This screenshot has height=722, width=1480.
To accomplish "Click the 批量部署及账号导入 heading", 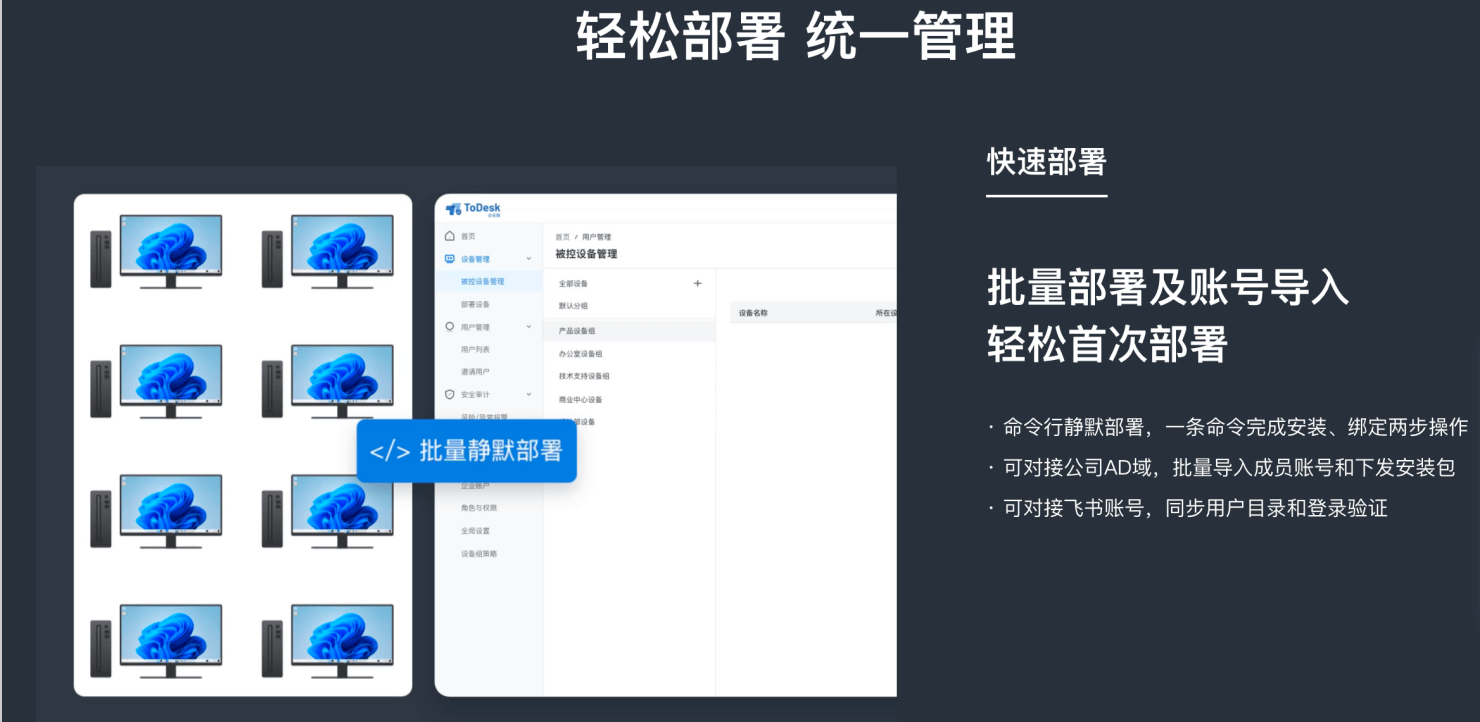I will tap(1168, 288).
